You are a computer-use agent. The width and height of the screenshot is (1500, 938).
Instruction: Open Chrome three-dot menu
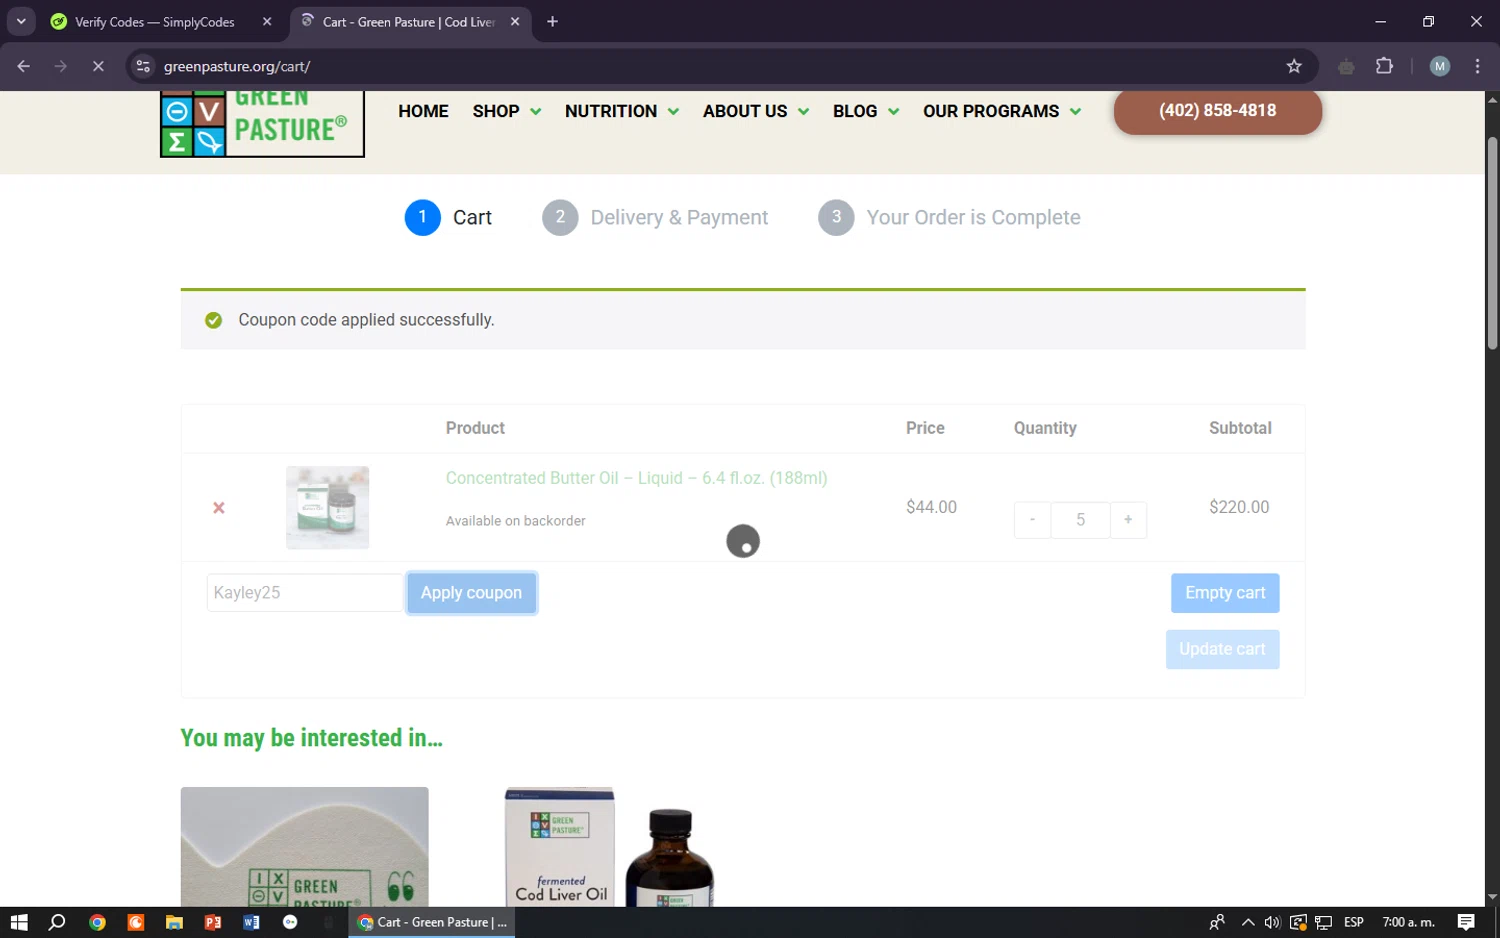[x=1477, y=66]
